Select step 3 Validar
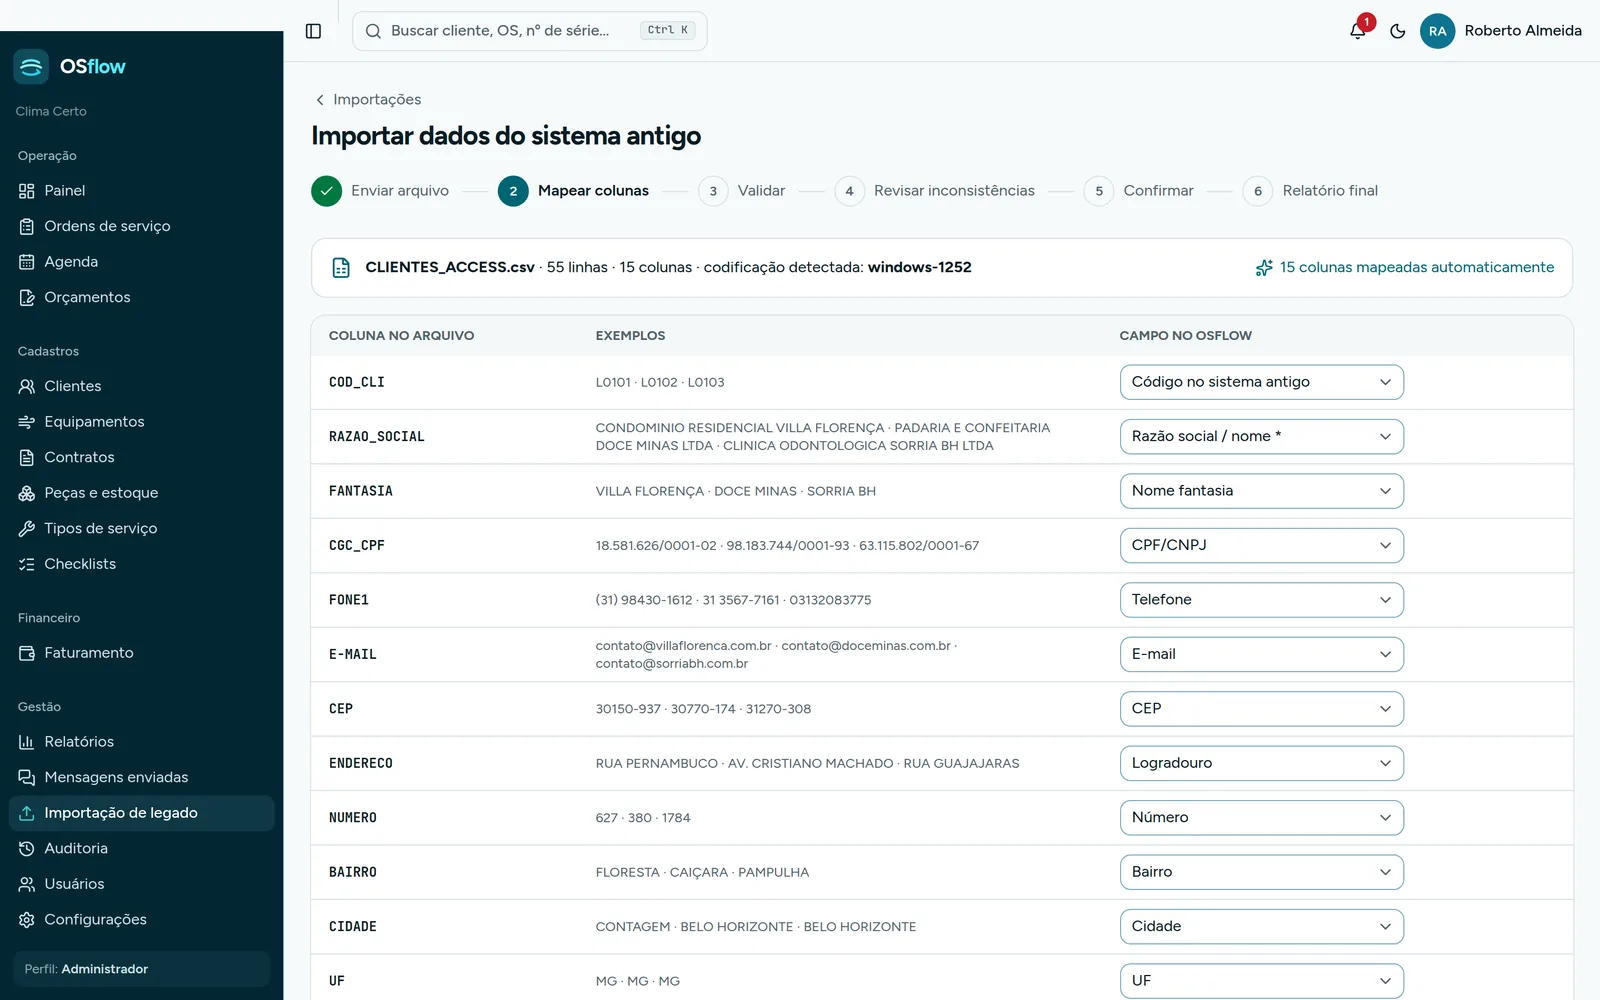 point(741,191)
